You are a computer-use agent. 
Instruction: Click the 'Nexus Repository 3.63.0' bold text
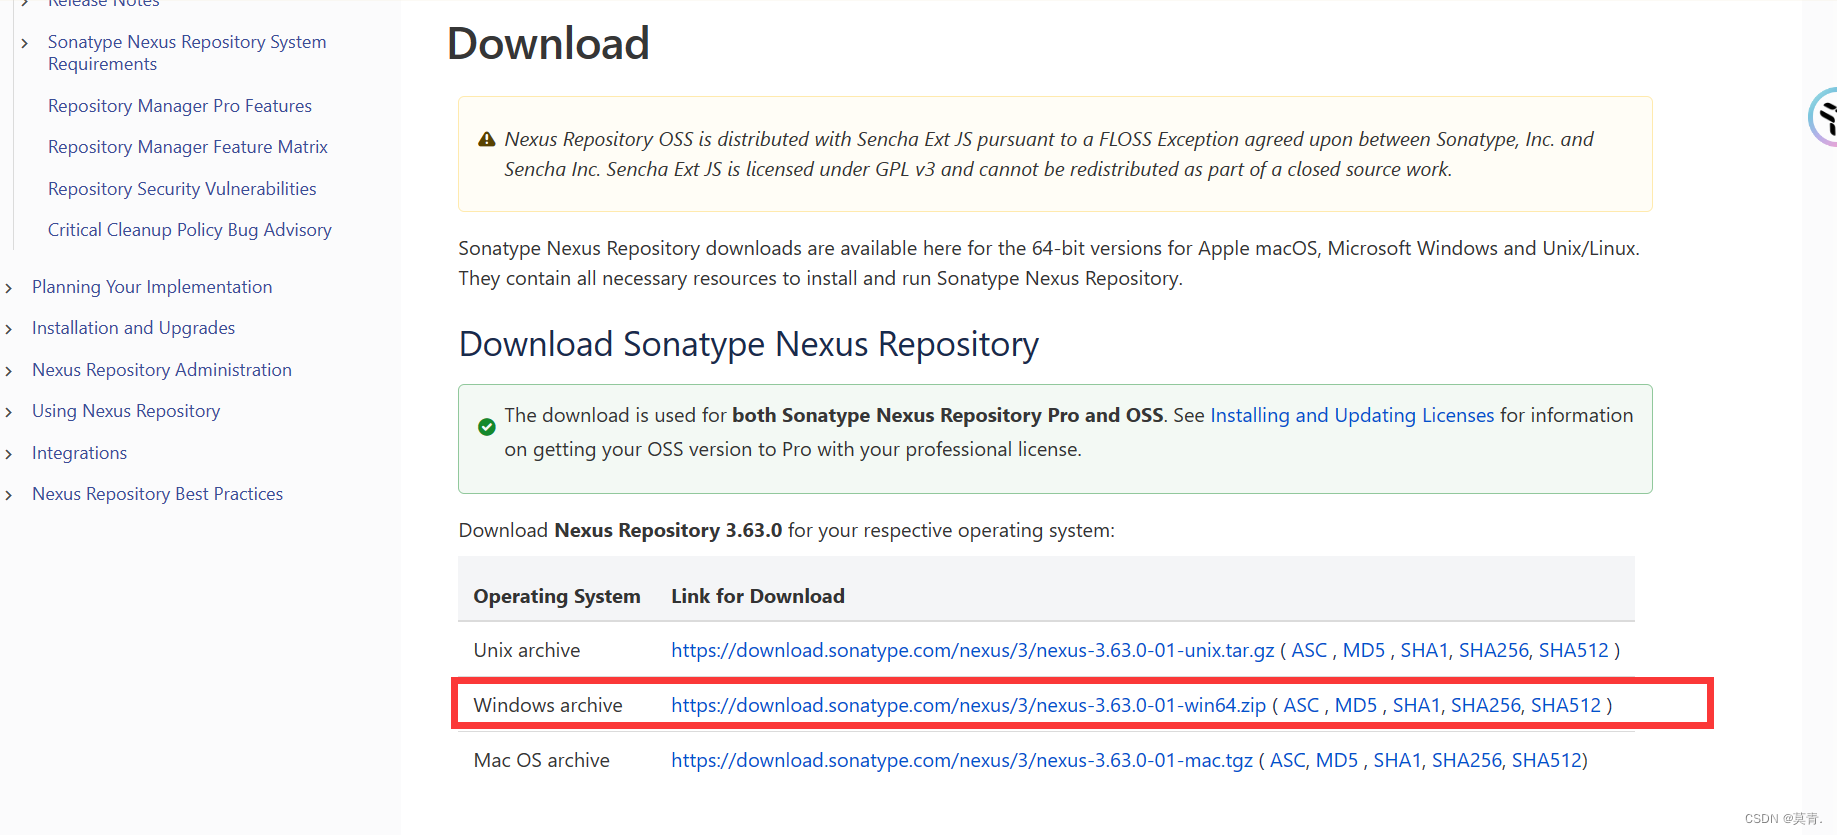[x=668, y=530]
